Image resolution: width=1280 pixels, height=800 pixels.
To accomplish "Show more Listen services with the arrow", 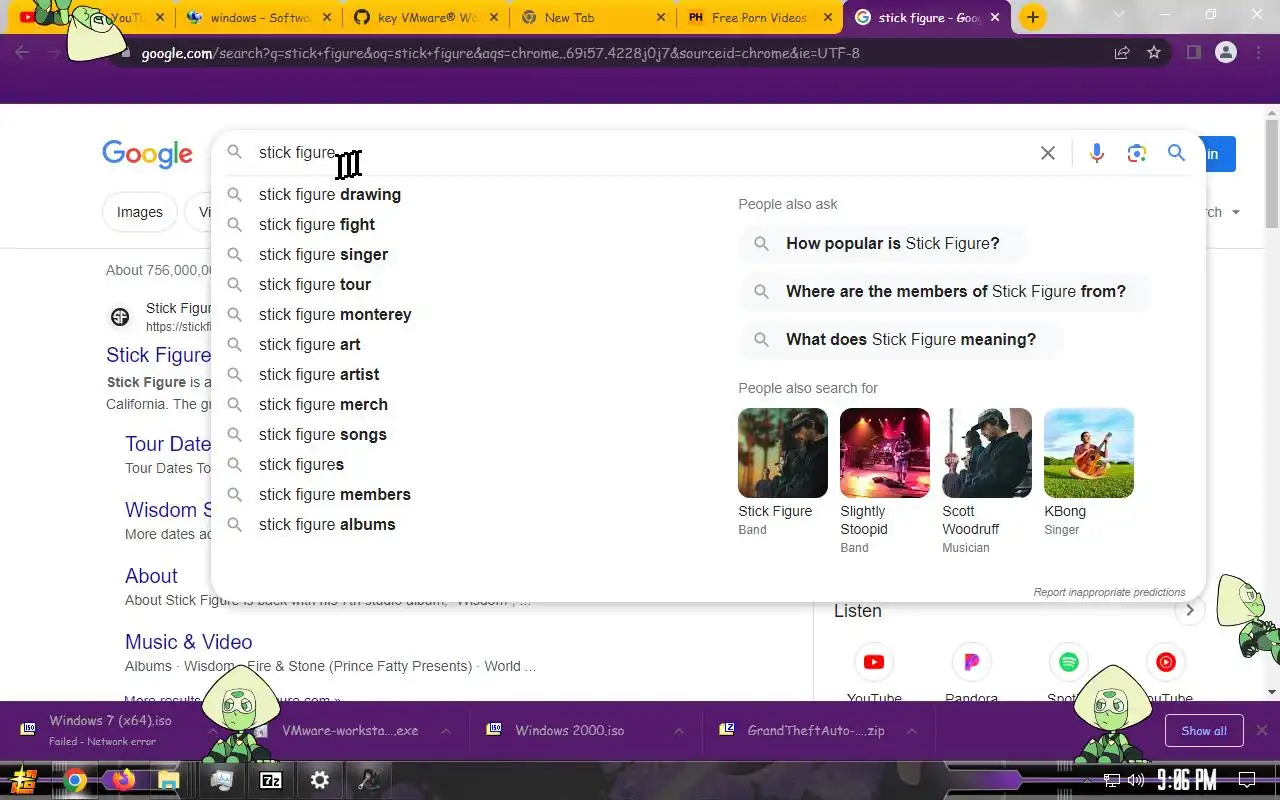I will pos(1189,610).
